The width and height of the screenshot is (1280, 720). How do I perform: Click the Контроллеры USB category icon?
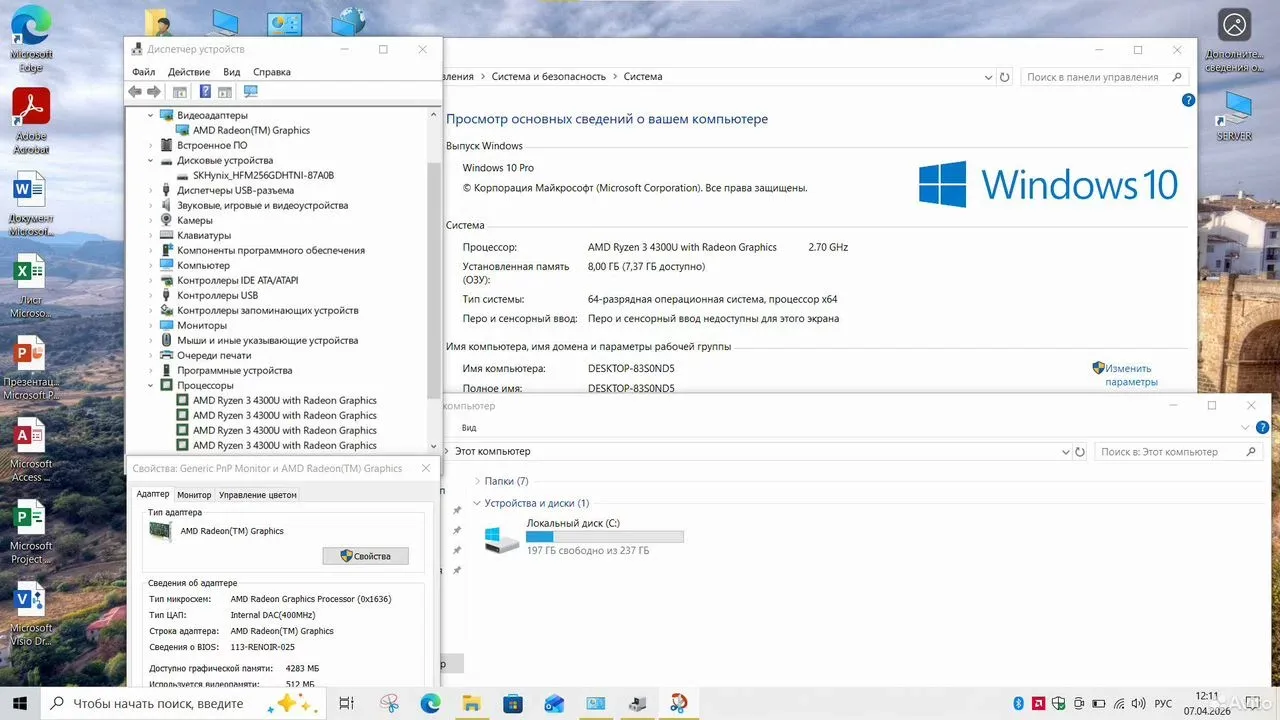[x=166, y=295]
